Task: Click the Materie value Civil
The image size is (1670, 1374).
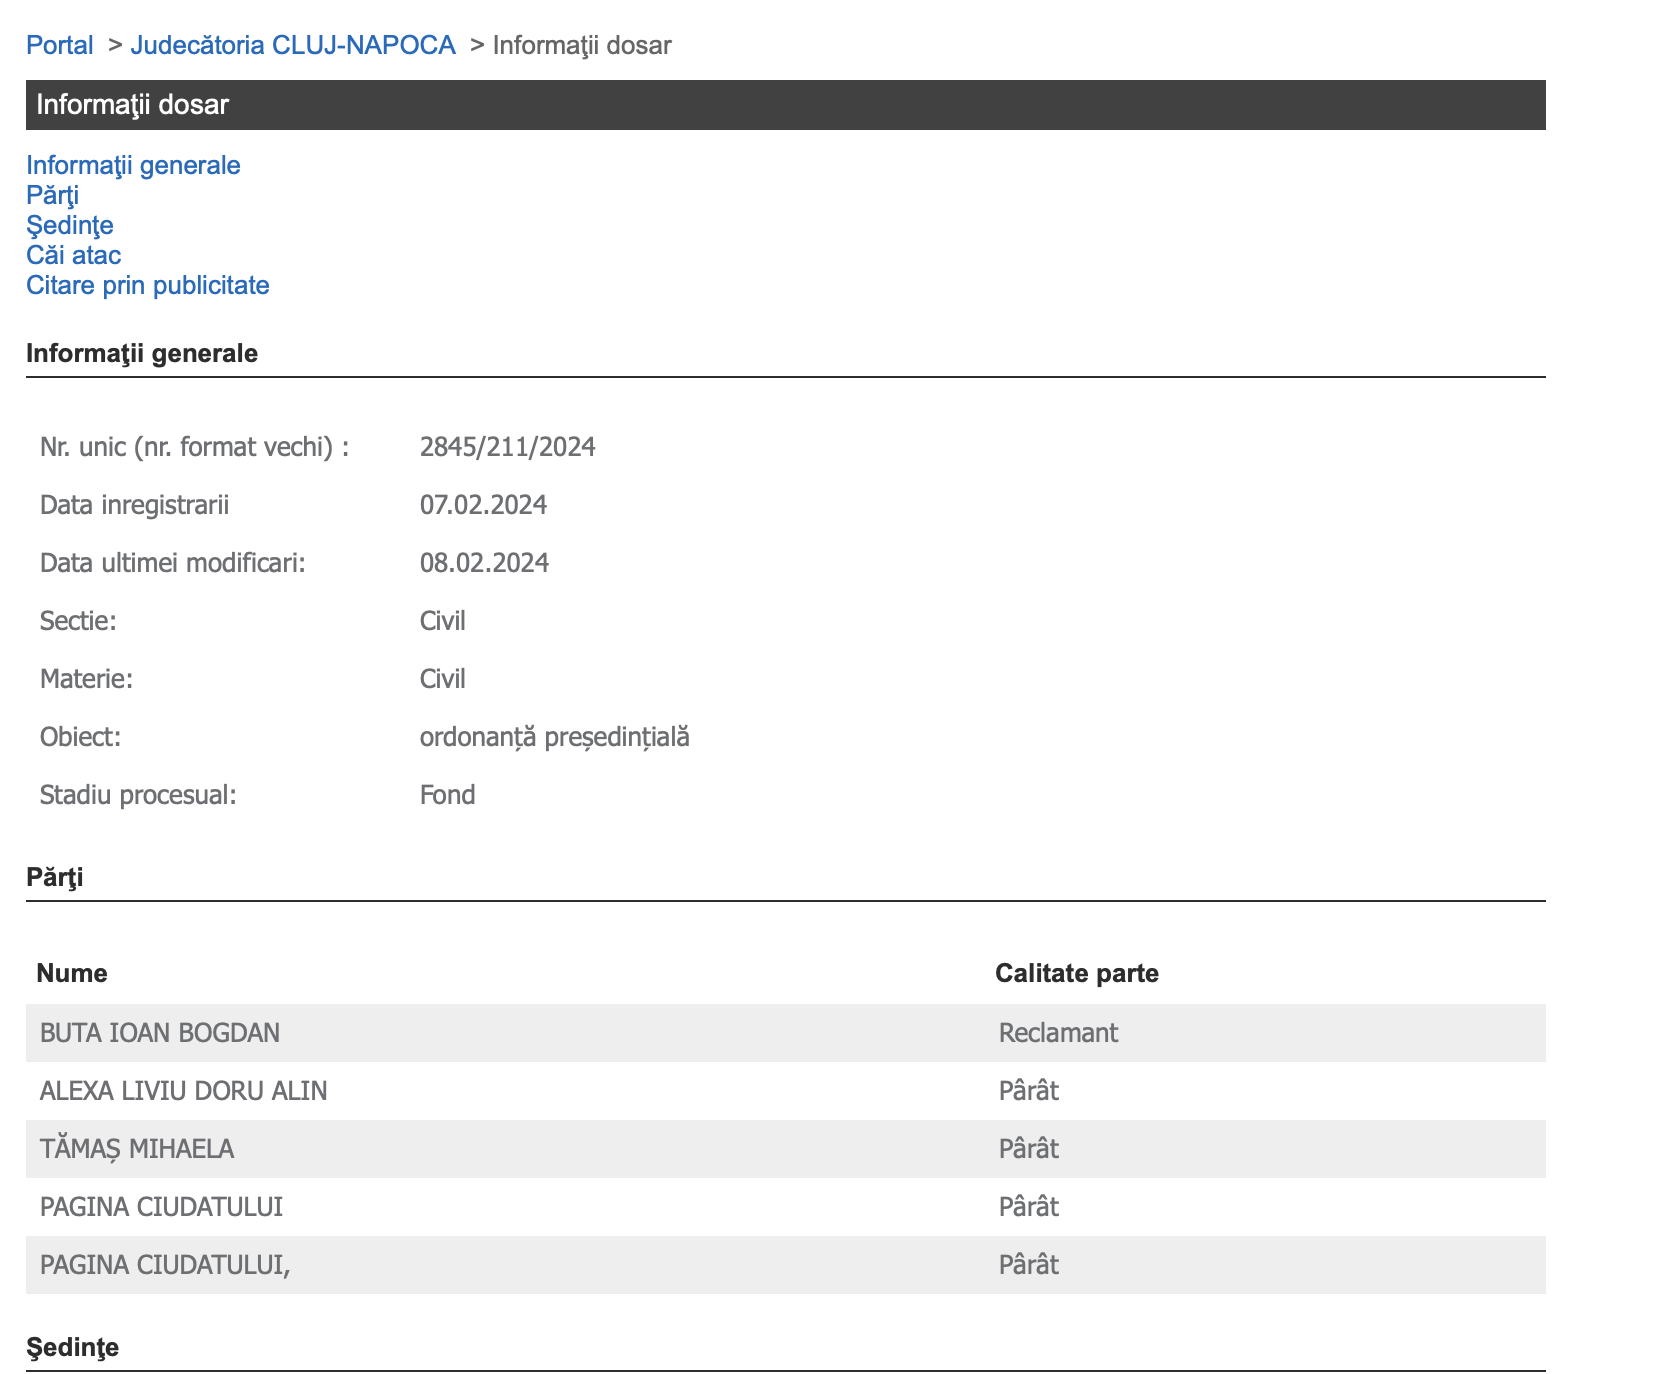Action: pyautogui.click(x=443, y=679)
